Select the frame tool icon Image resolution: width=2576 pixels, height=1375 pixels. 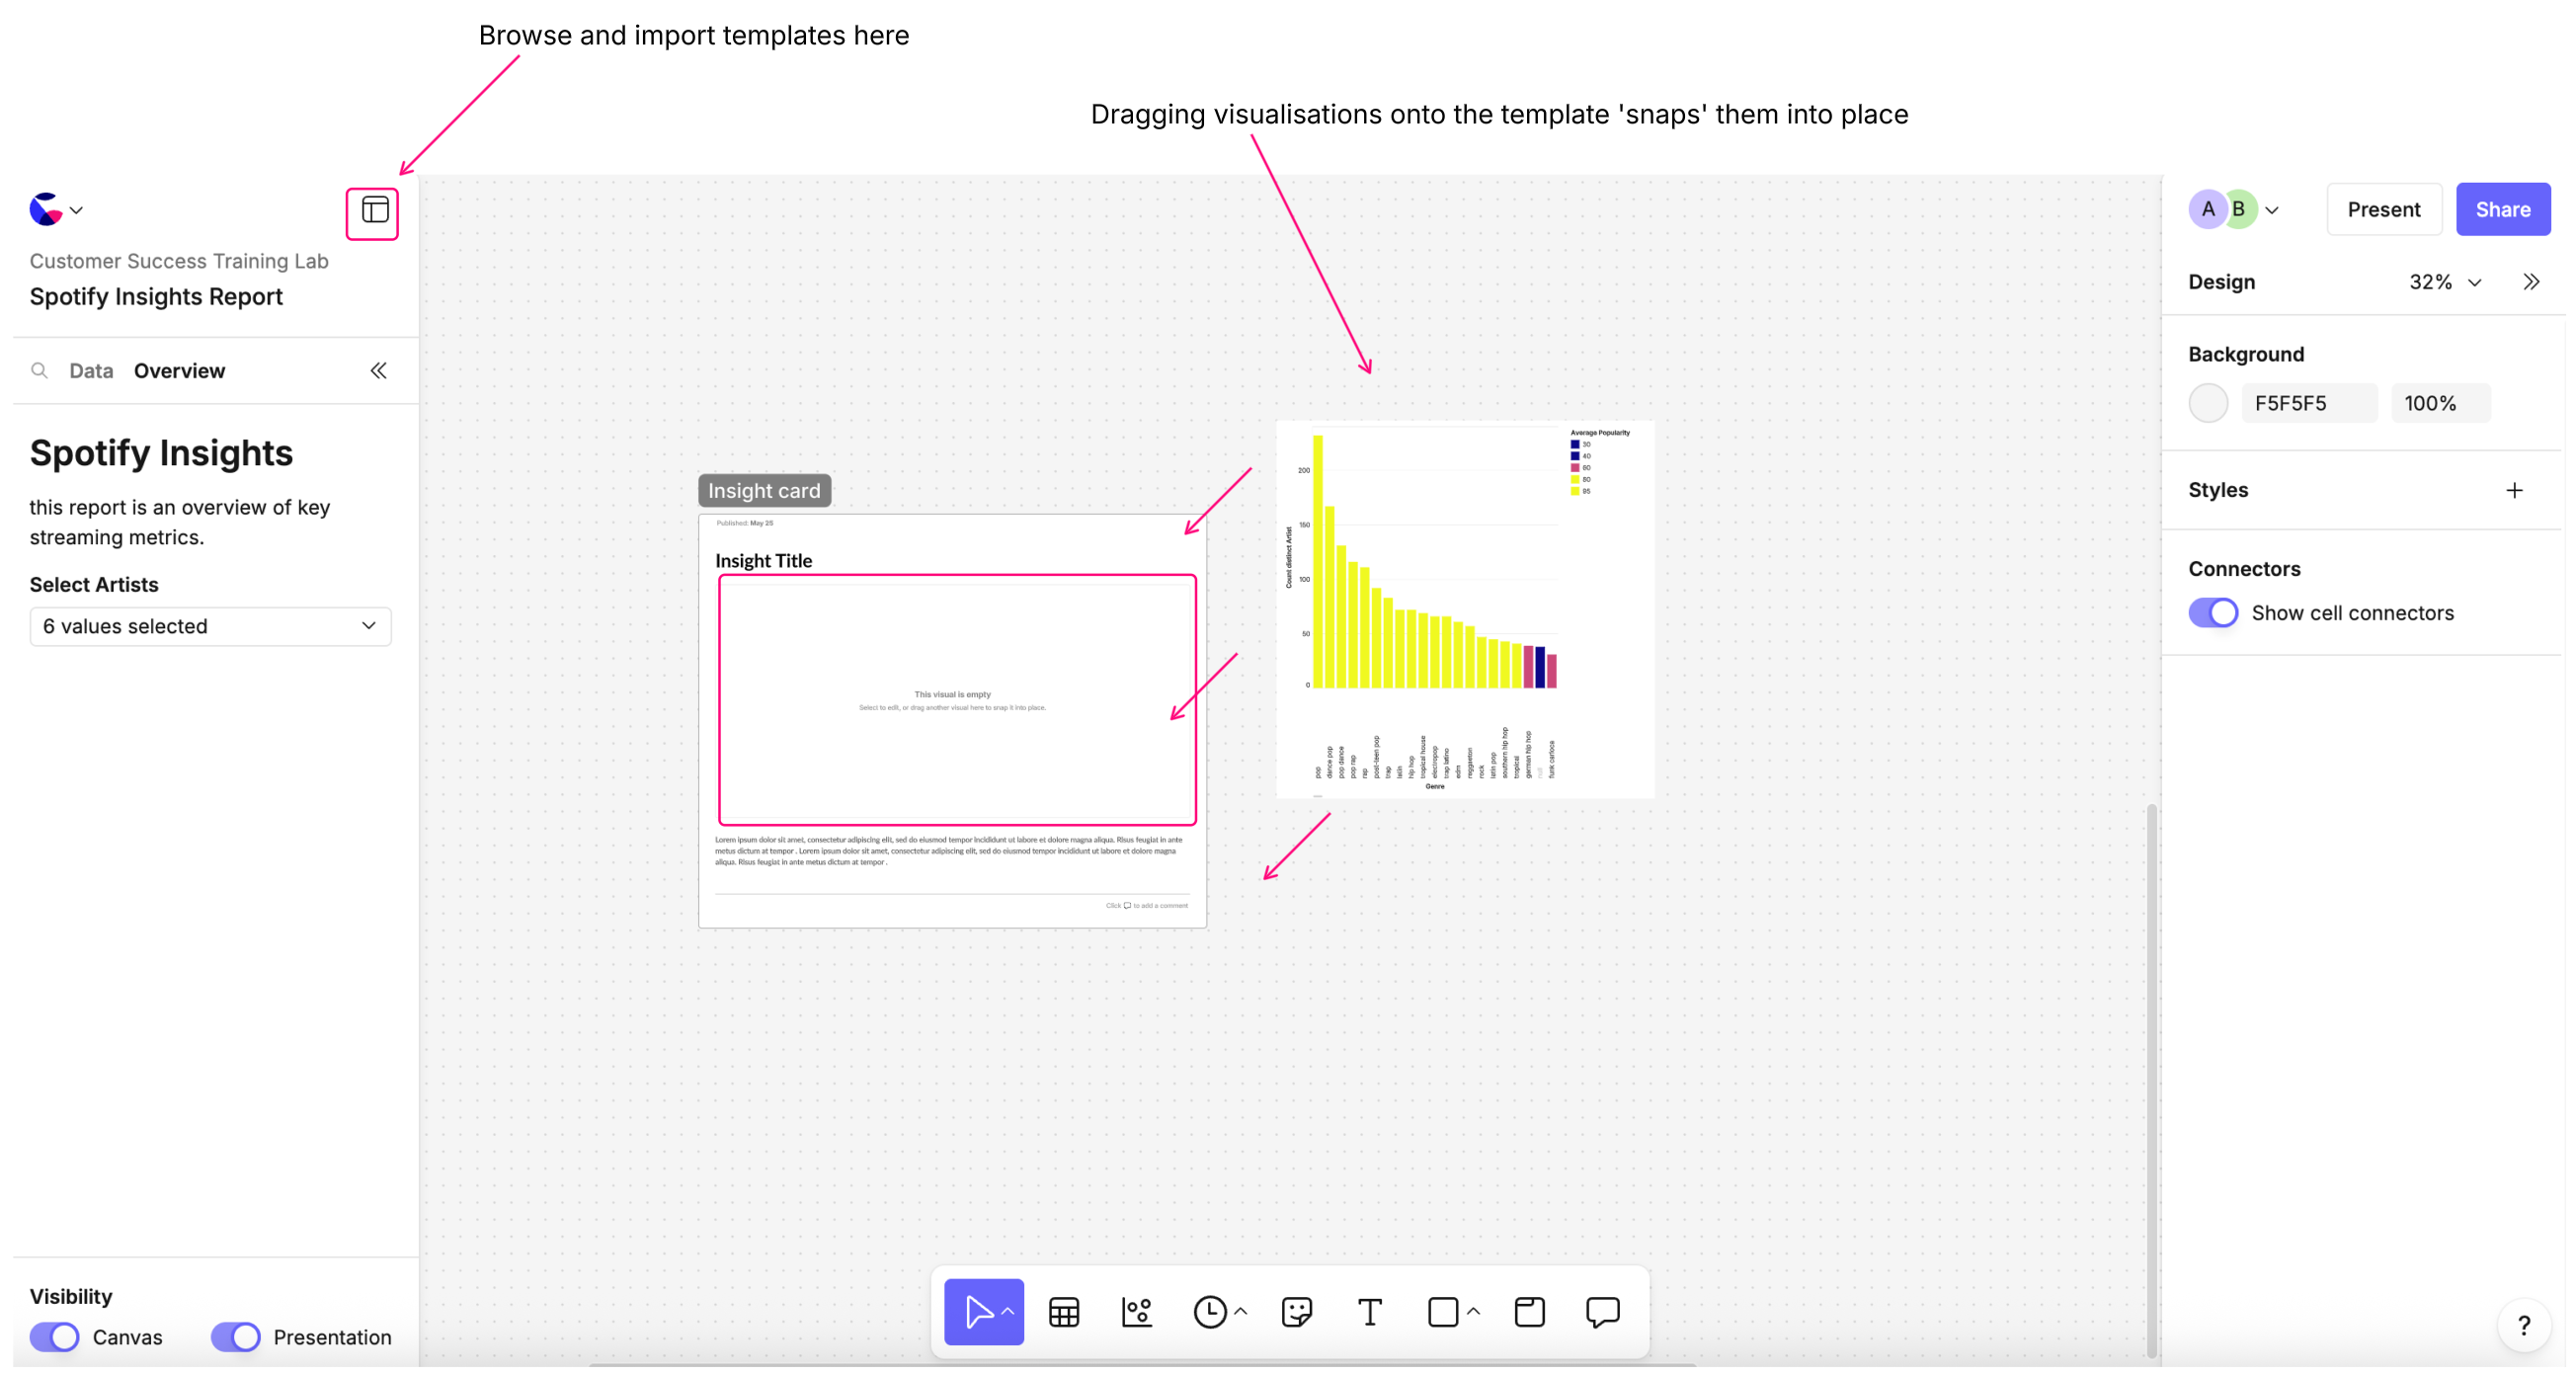click(1529, 1311)
